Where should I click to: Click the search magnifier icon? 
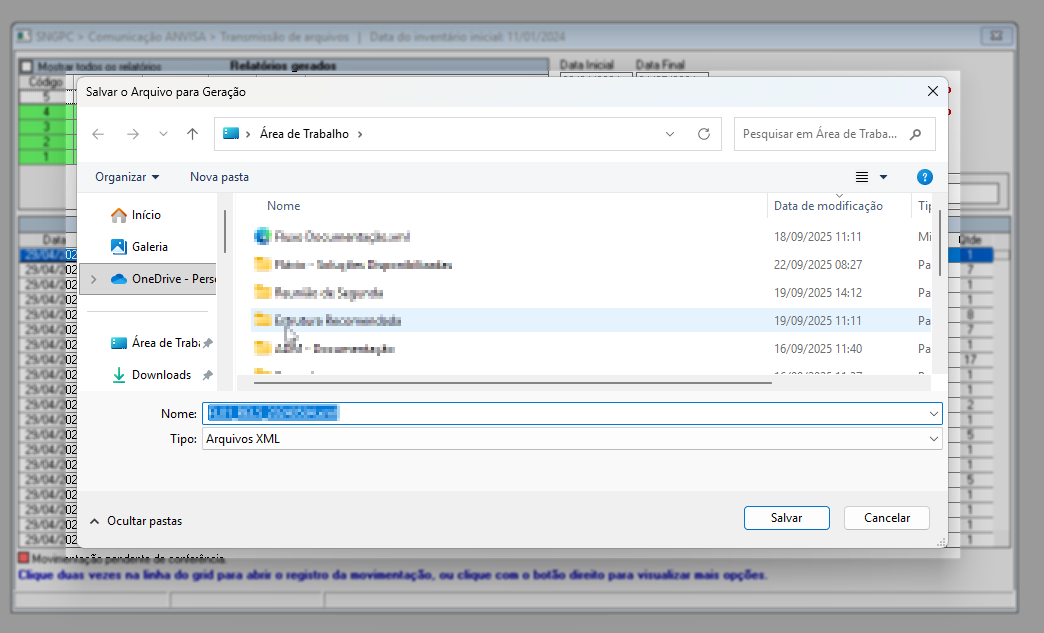[916, 134]
